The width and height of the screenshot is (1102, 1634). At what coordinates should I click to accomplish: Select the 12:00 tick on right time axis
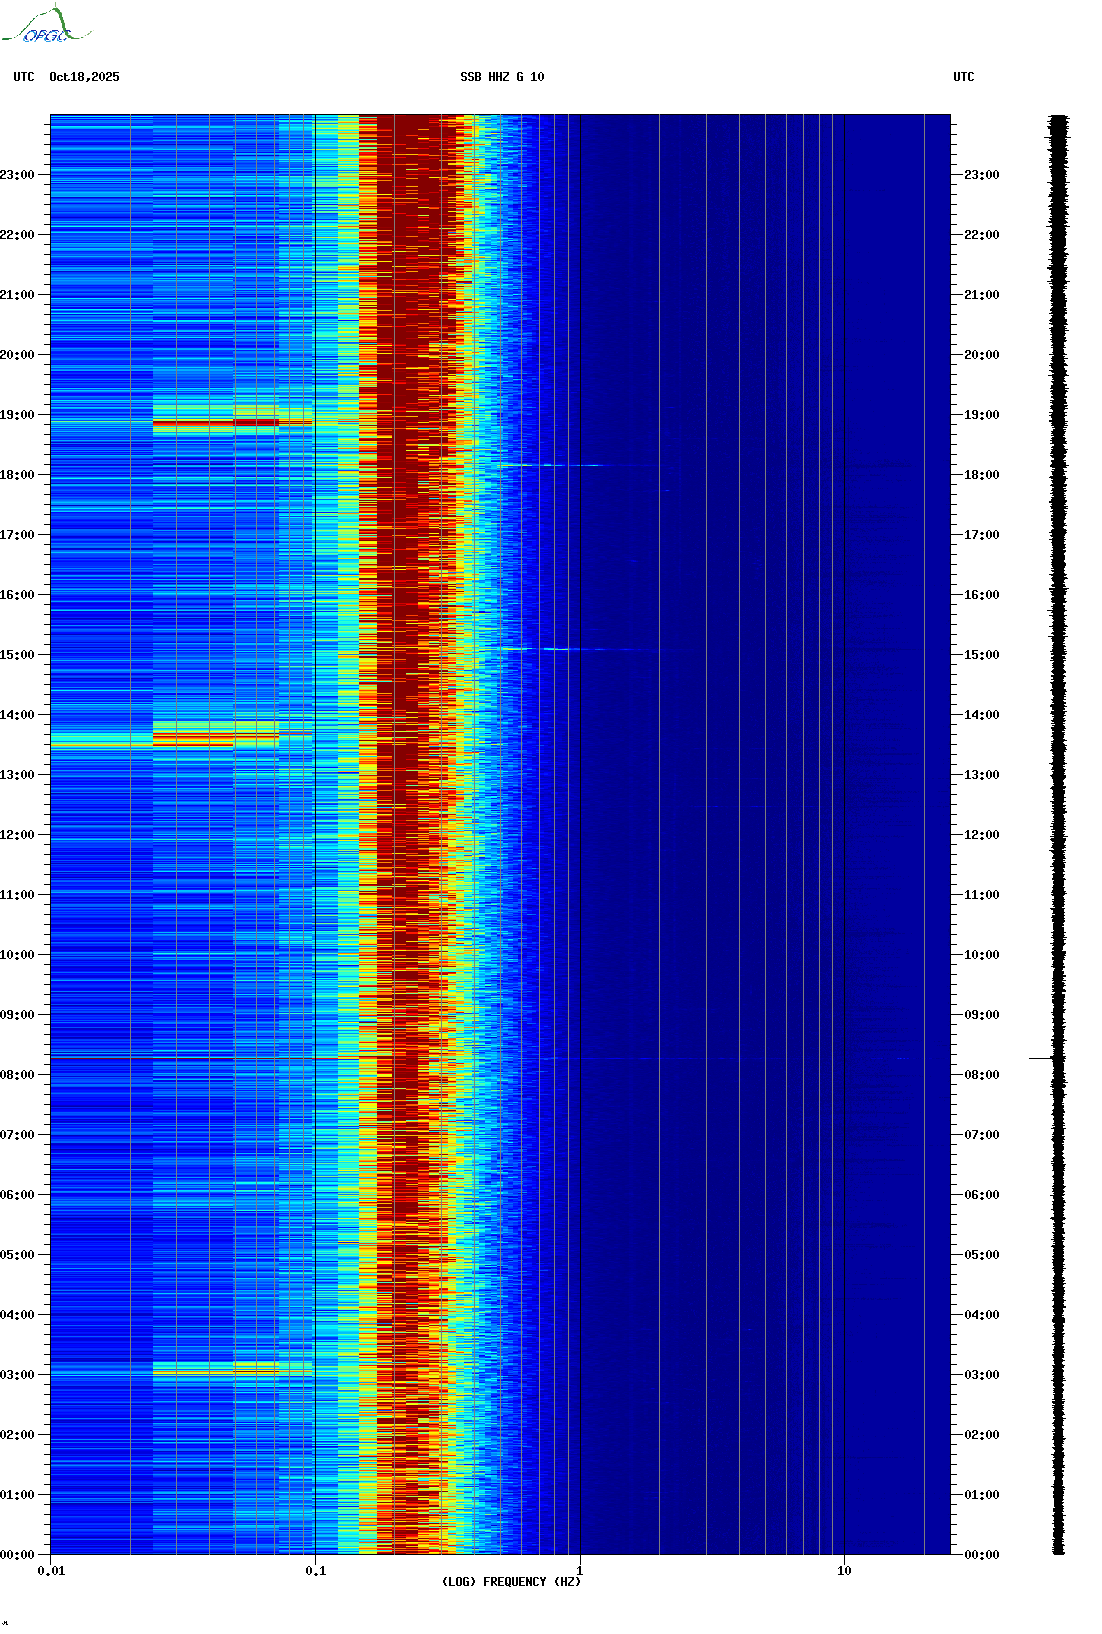pyautogui.click(x=980, y=835)
